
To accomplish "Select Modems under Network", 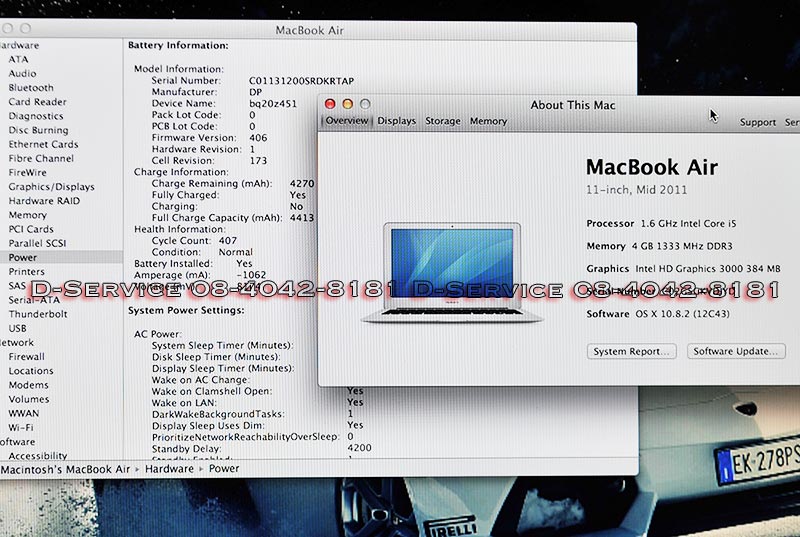I will [x=29, y=385].
